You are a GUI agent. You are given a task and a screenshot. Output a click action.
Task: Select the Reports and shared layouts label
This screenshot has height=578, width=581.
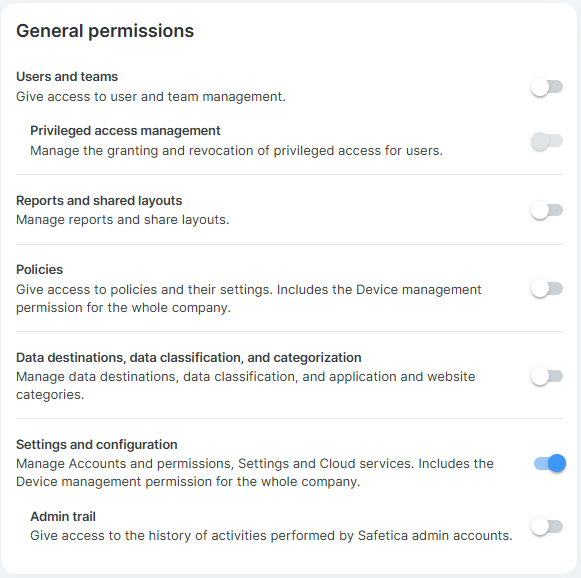(x=99, y=200)
